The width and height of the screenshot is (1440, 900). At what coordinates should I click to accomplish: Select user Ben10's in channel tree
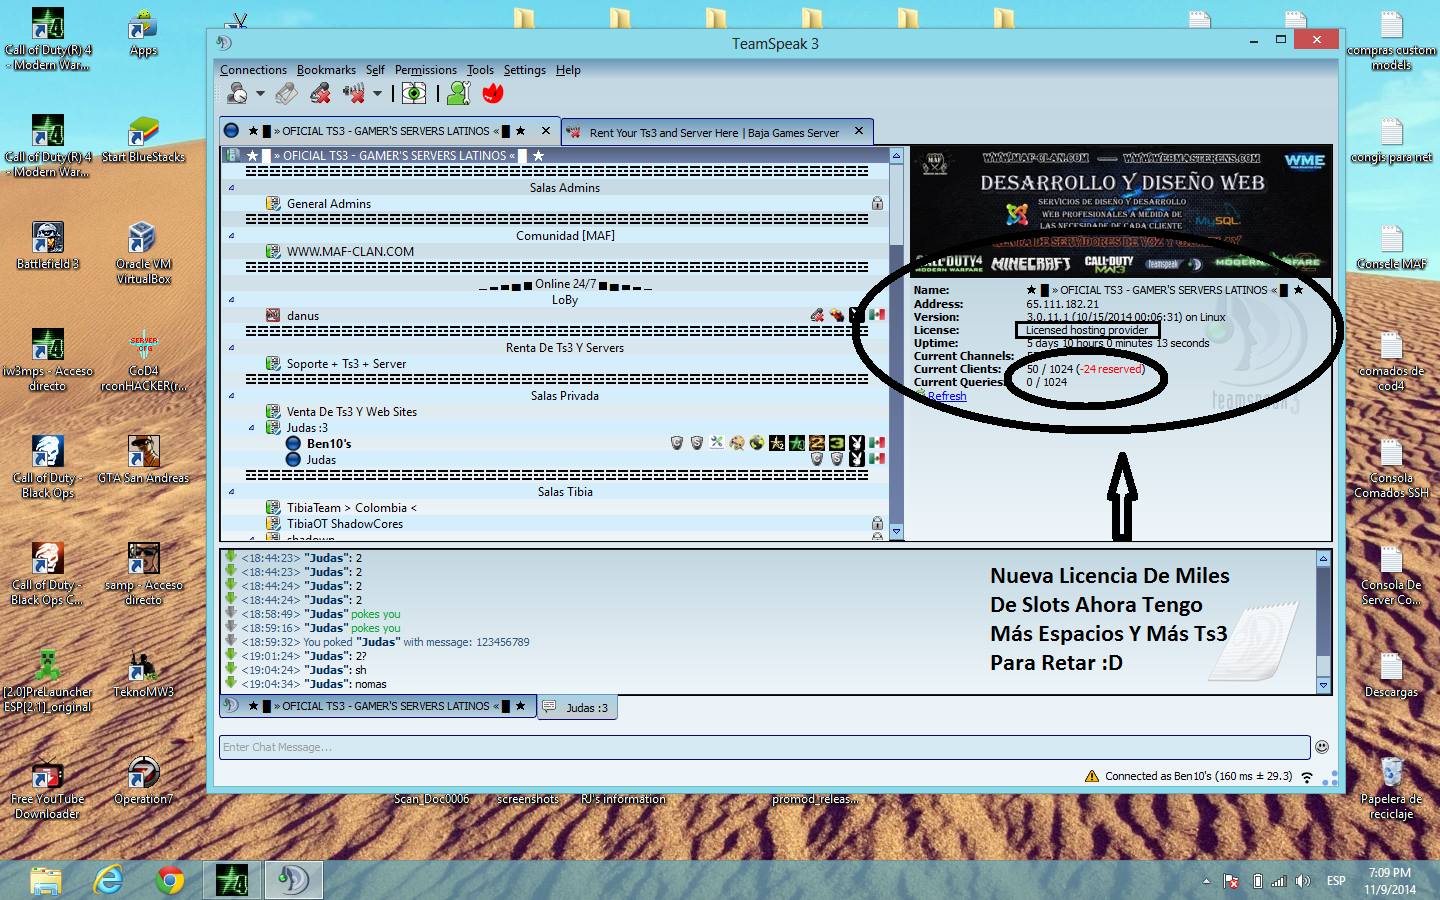[x=329, y=444]
